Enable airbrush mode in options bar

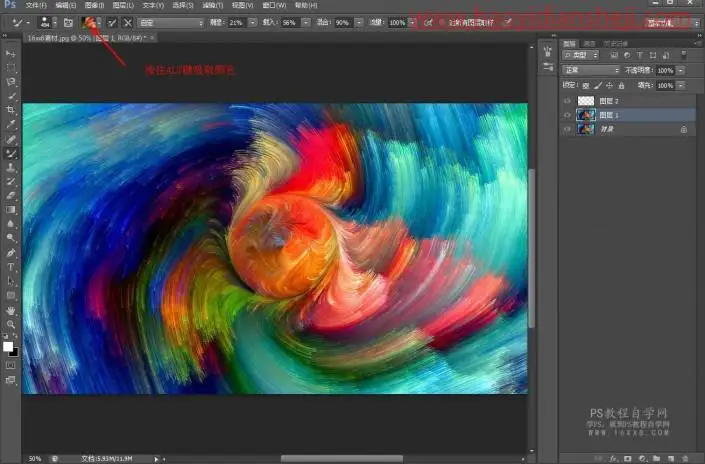(428, 22)
